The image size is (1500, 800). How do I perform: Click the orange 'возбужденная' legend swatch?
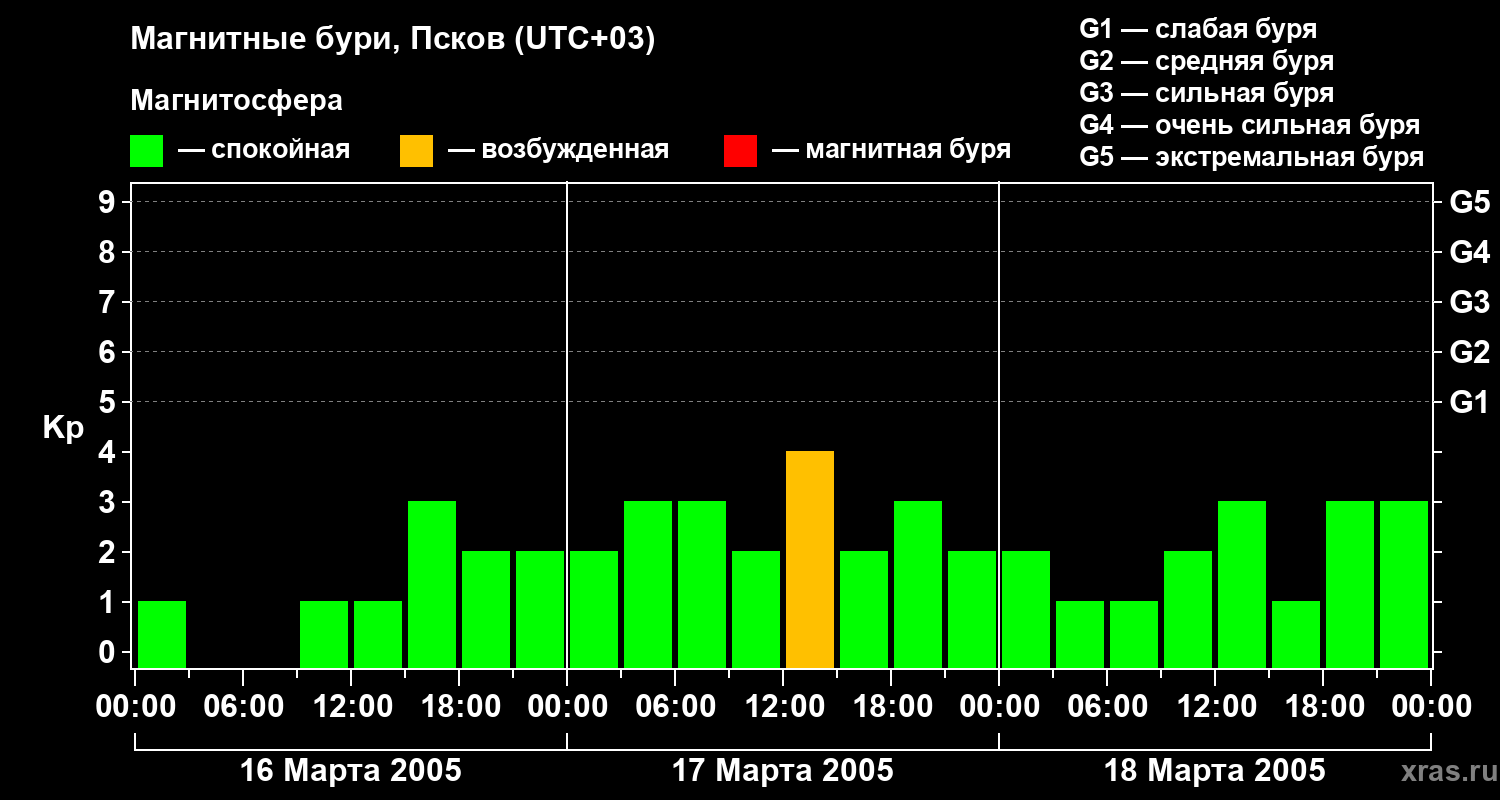click(416, 151)
